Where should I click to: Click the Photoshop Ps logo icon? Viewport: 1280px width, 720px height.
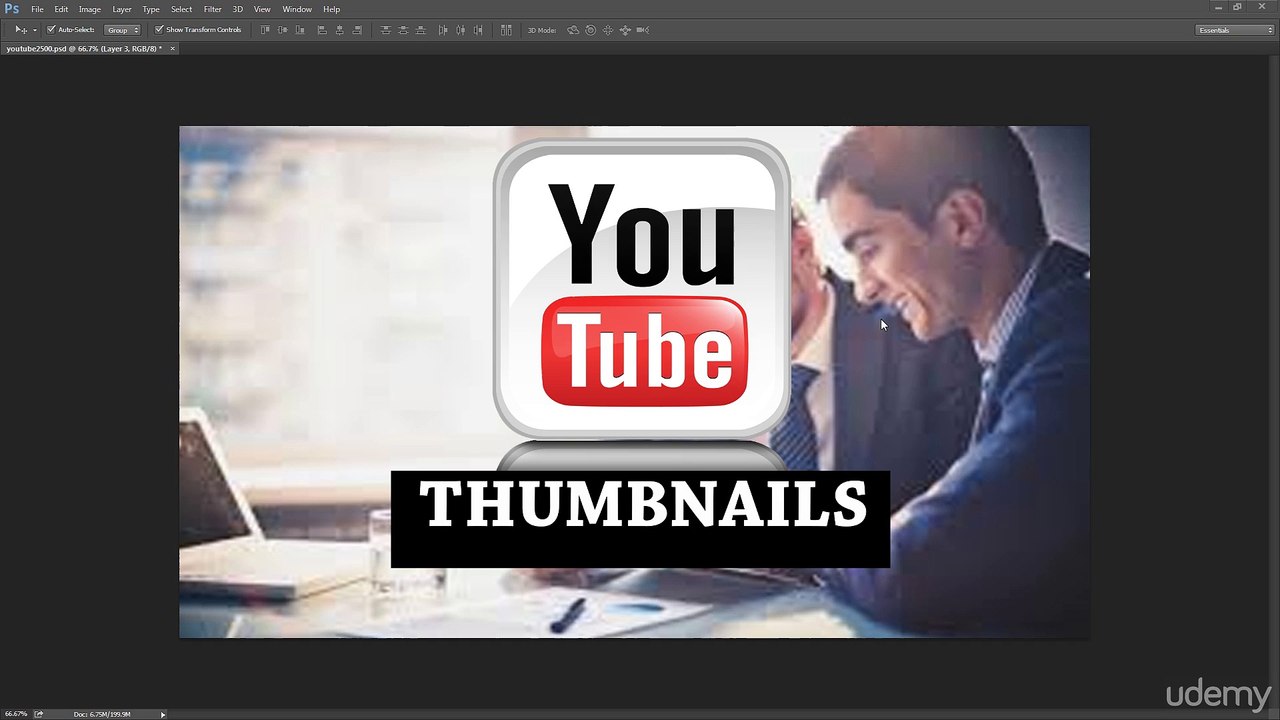(12, 9)
